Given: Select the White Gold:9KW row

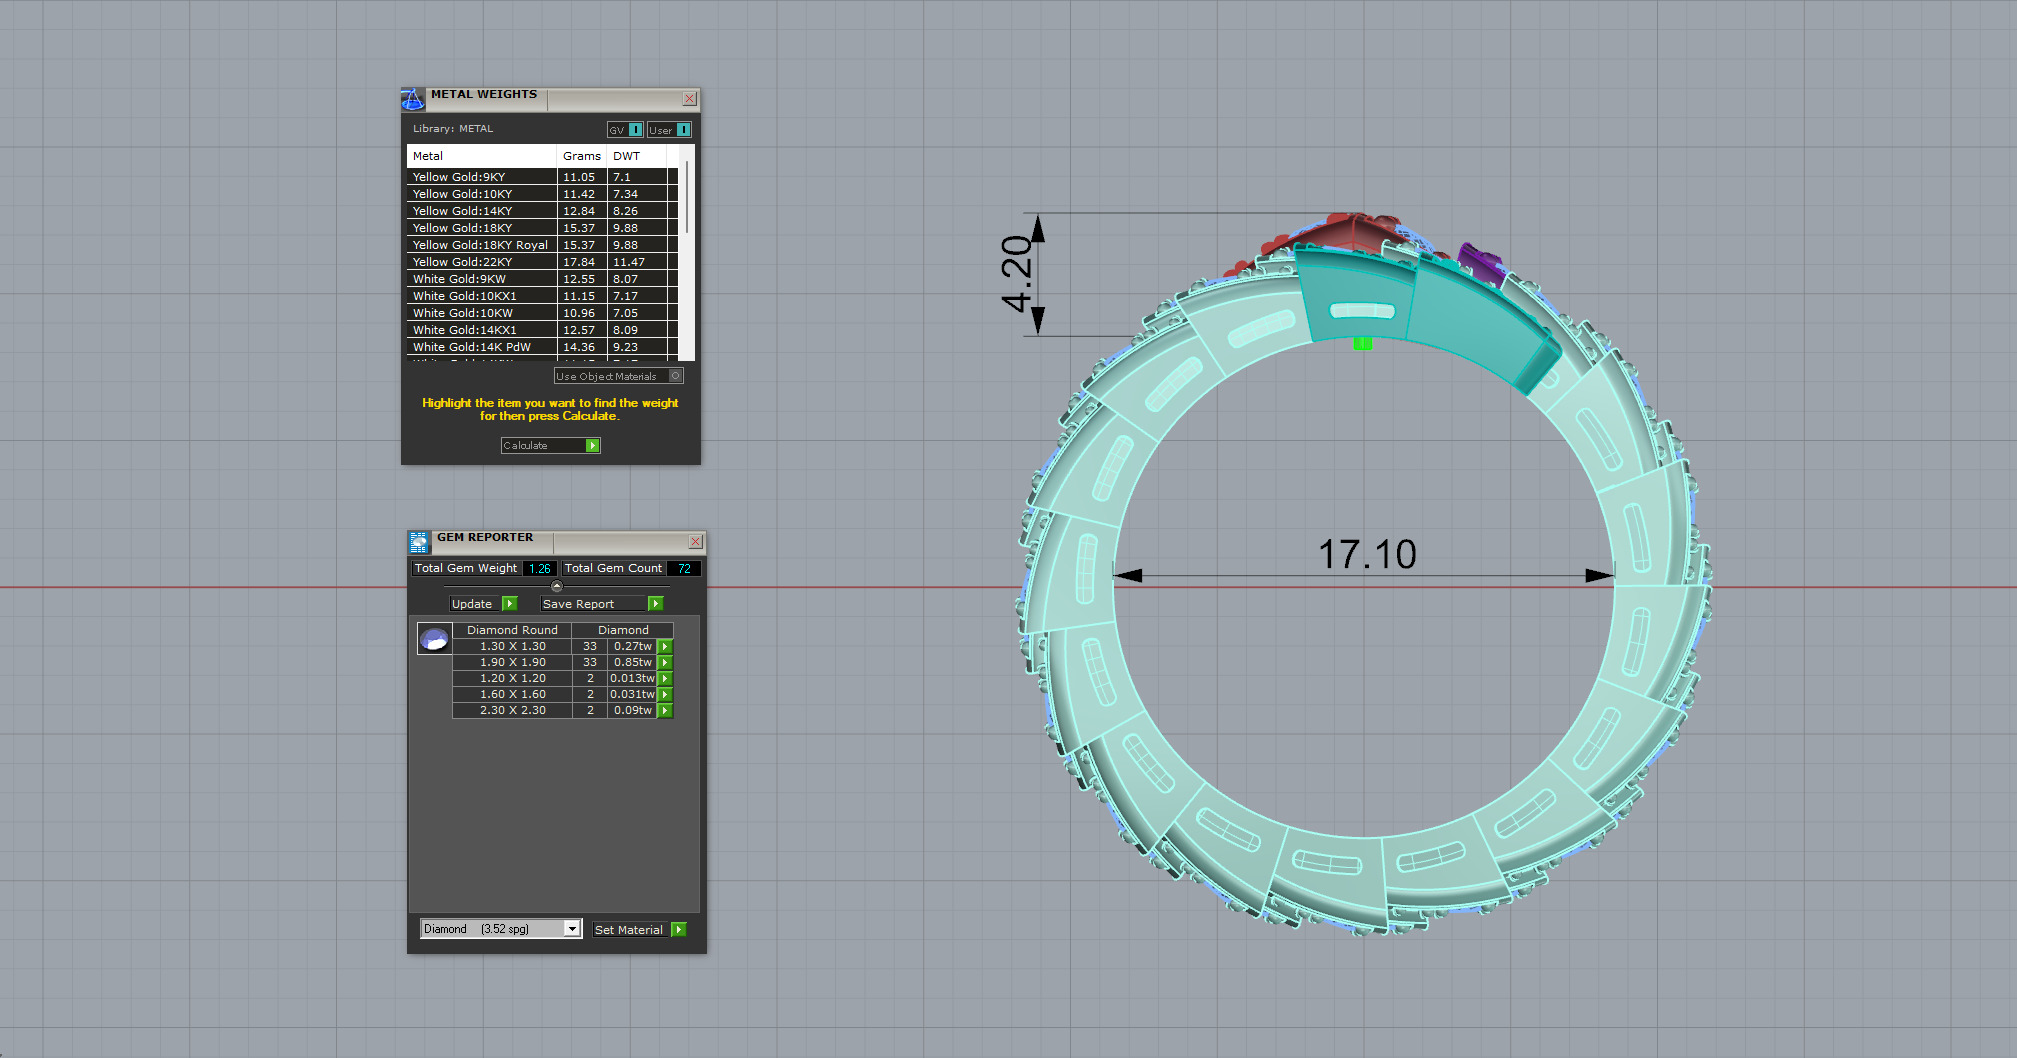Looking at the screenshot, I should pyautogui.click(x=542, y=279).
